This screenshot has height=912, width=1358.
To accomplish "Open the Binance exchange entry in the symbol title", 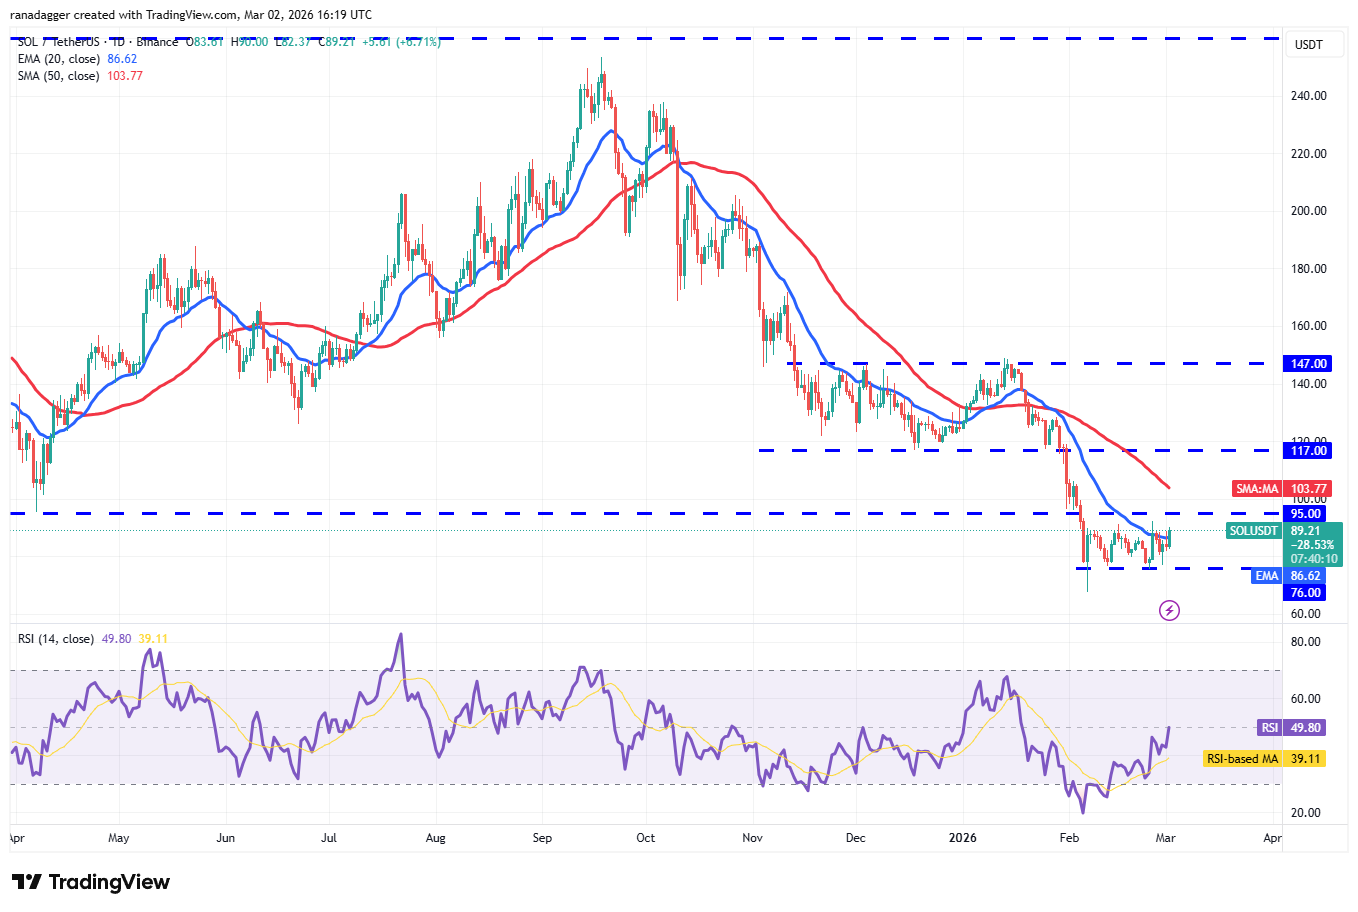I will click(x=157, y=42).
